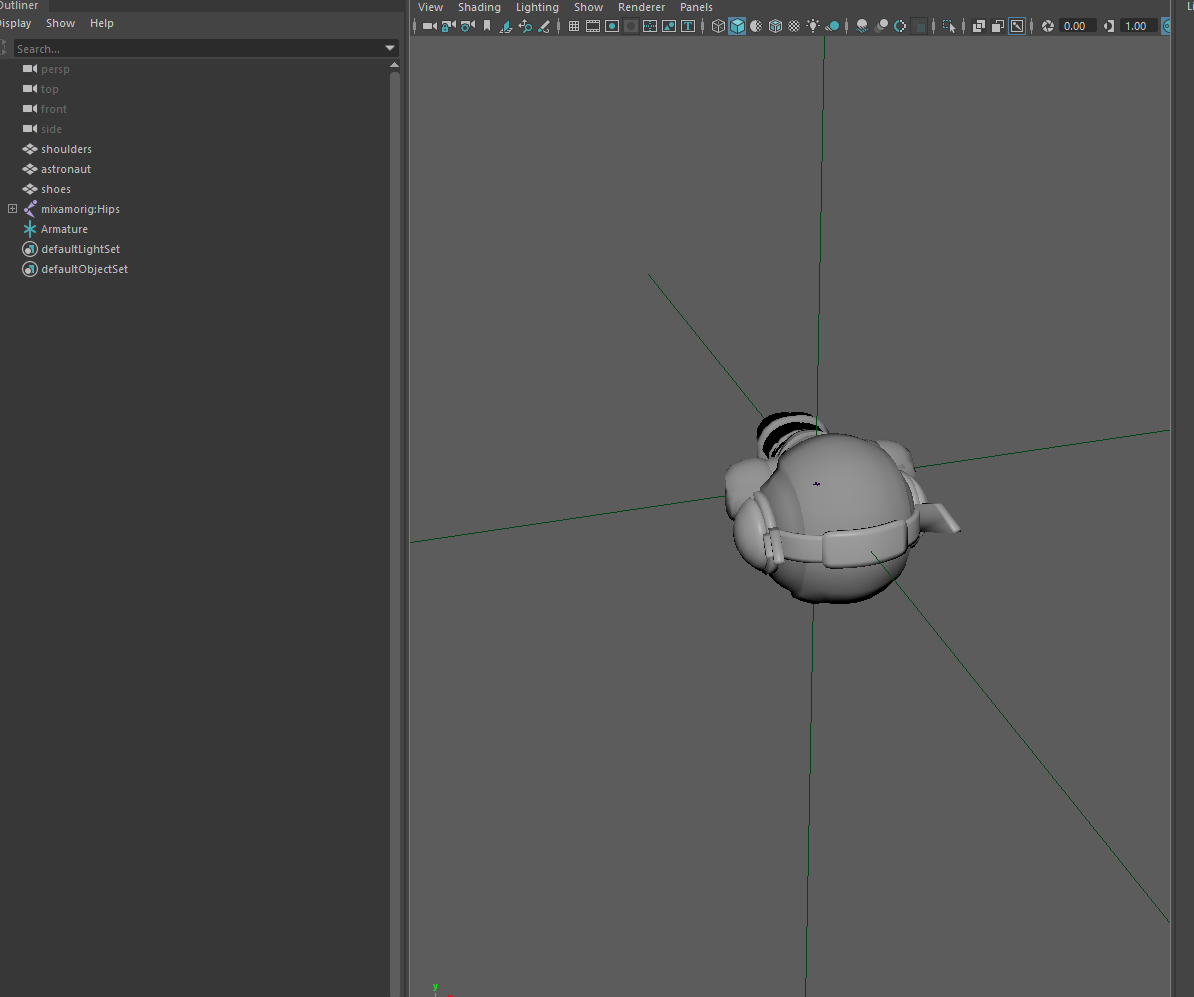Open the Outliner search filter dropdown
This screenshot has width=1194, height=997.
390,48
